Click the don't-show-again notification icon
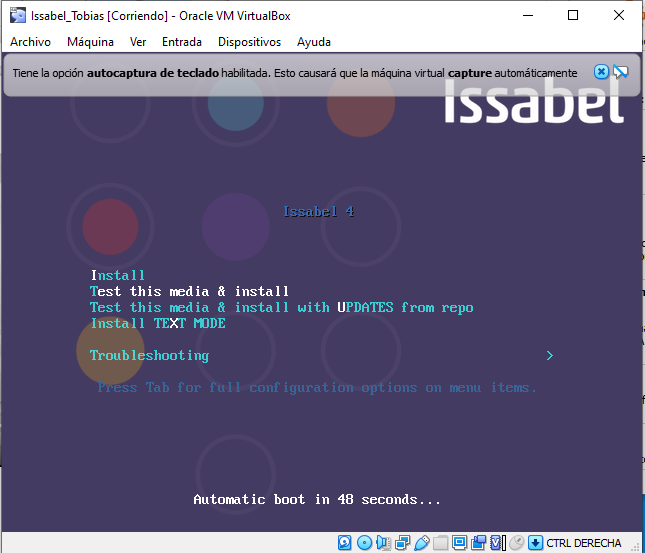The height and width of the screenshot is (553, 645). coord(620,72)
